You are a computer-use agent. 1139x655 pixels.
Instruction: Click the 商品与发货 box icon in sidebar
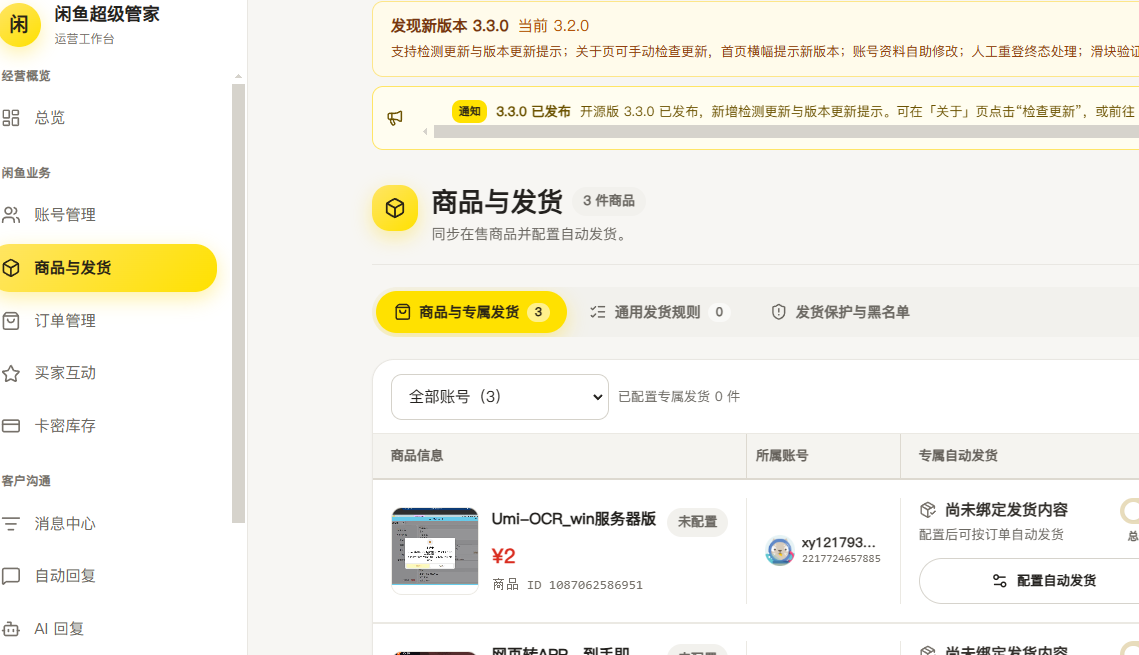click(11, 268)
